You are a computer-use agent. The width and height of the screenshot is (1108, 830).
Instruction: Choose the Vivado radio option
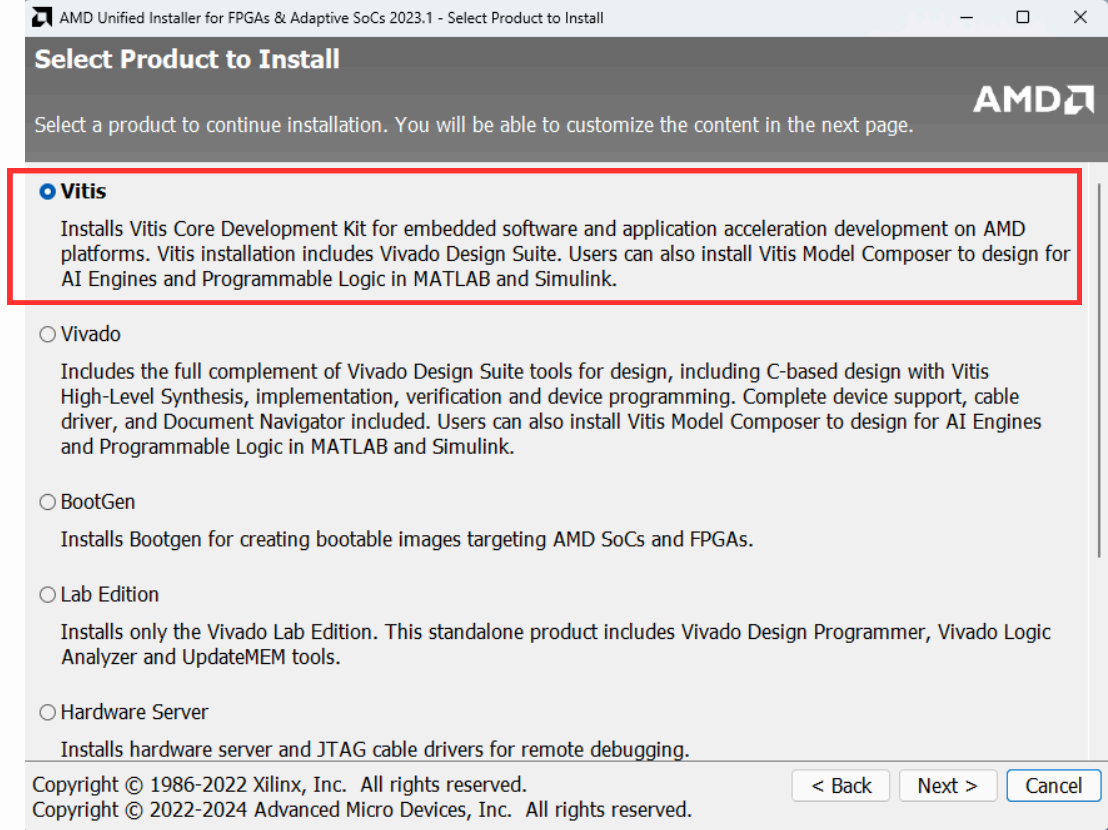point(47,335)
